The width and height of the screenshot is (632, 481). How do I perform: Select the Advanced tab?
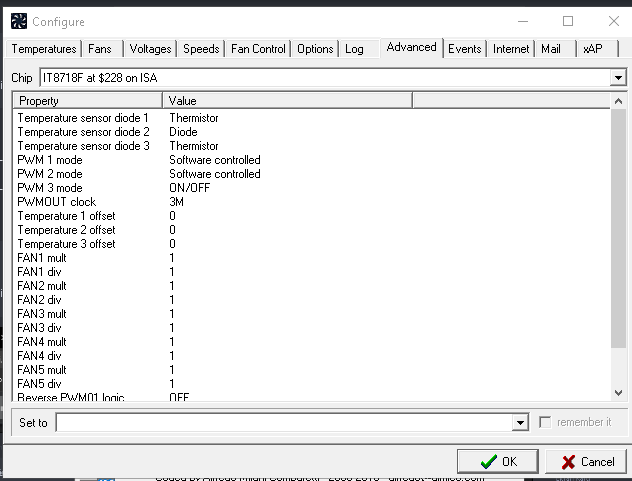412,48
